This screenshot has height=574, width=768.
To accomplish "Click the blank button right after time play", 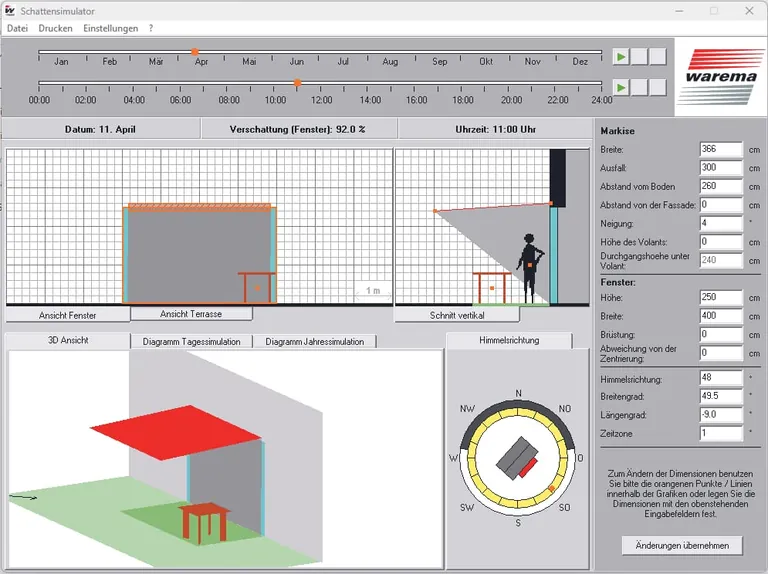I will pyautogui.click(x=639, y=88).
